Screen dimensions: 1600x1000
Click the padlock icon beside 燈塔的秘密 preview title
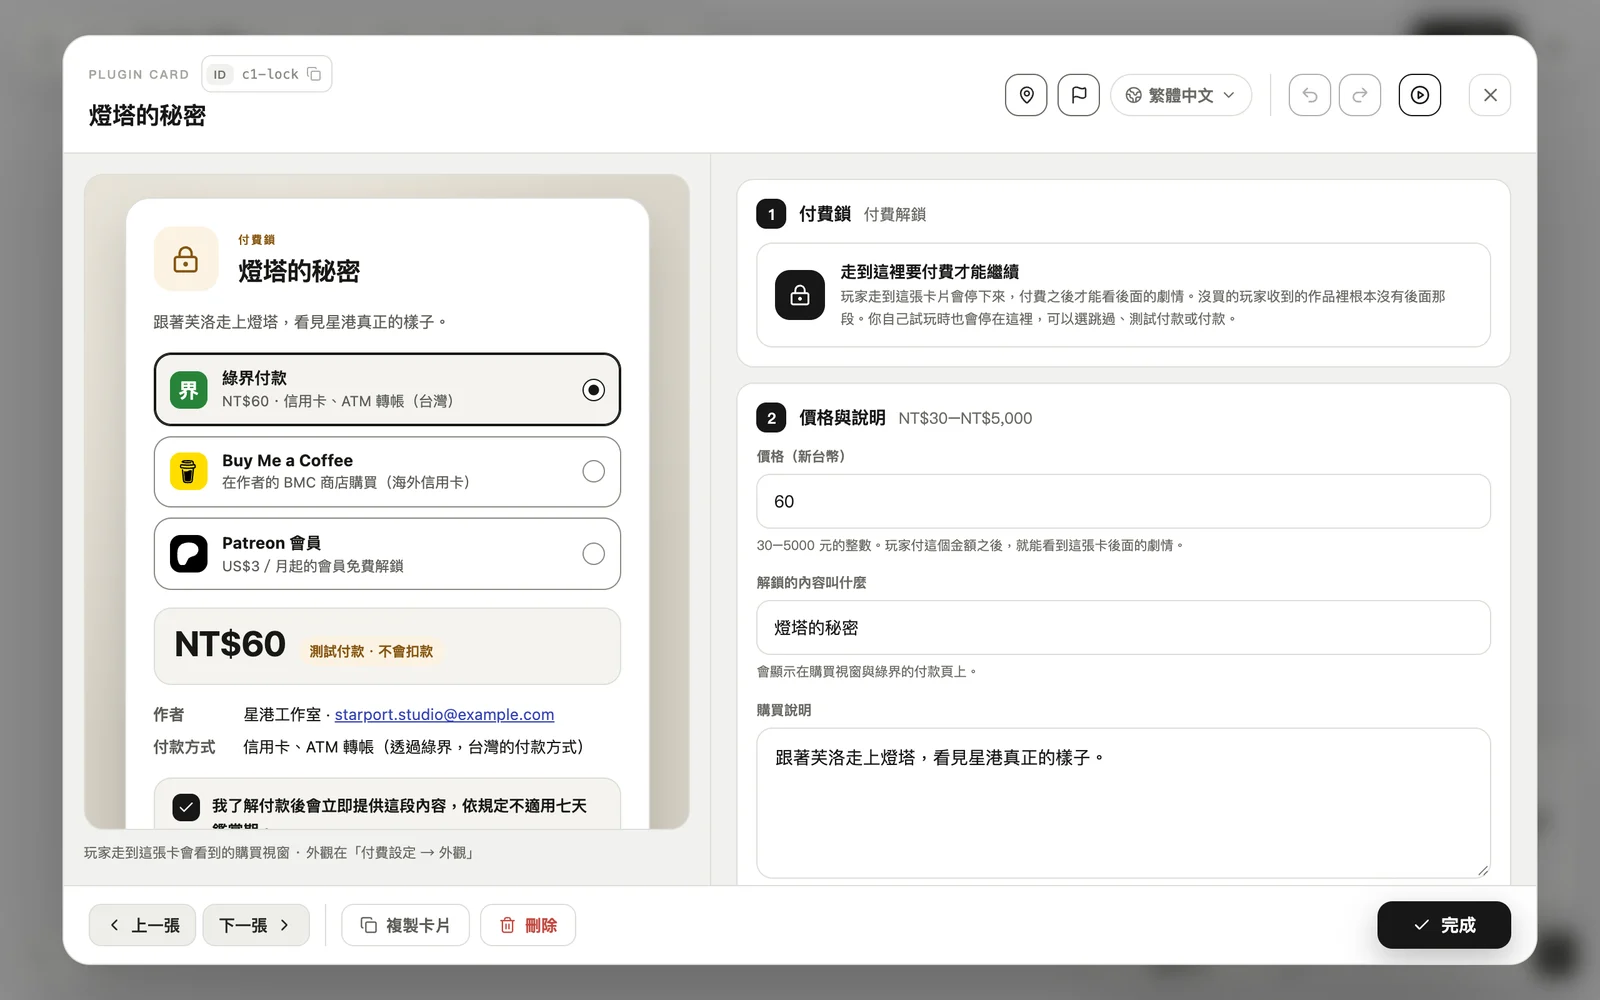186,259
